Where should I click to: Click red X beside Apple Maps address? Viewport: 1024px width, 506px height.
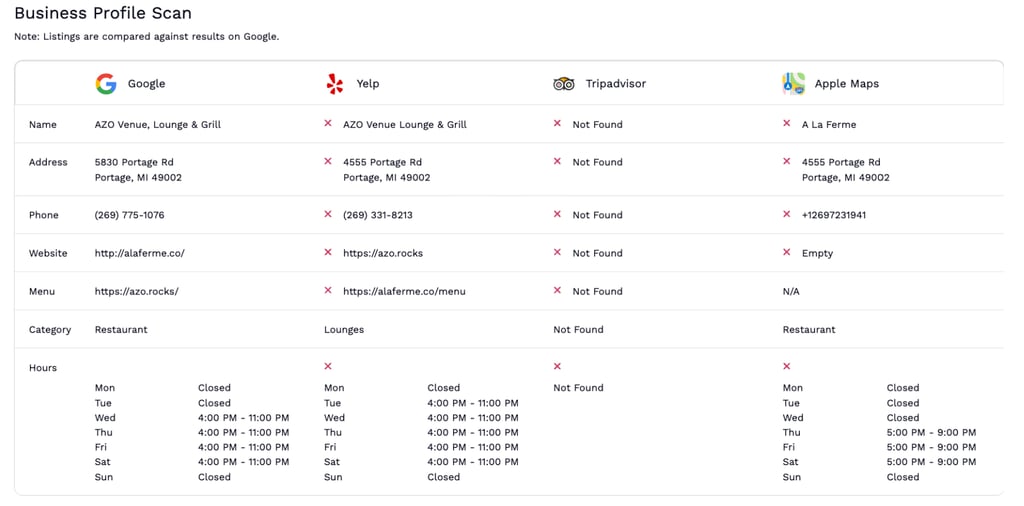tap(786, 161)
